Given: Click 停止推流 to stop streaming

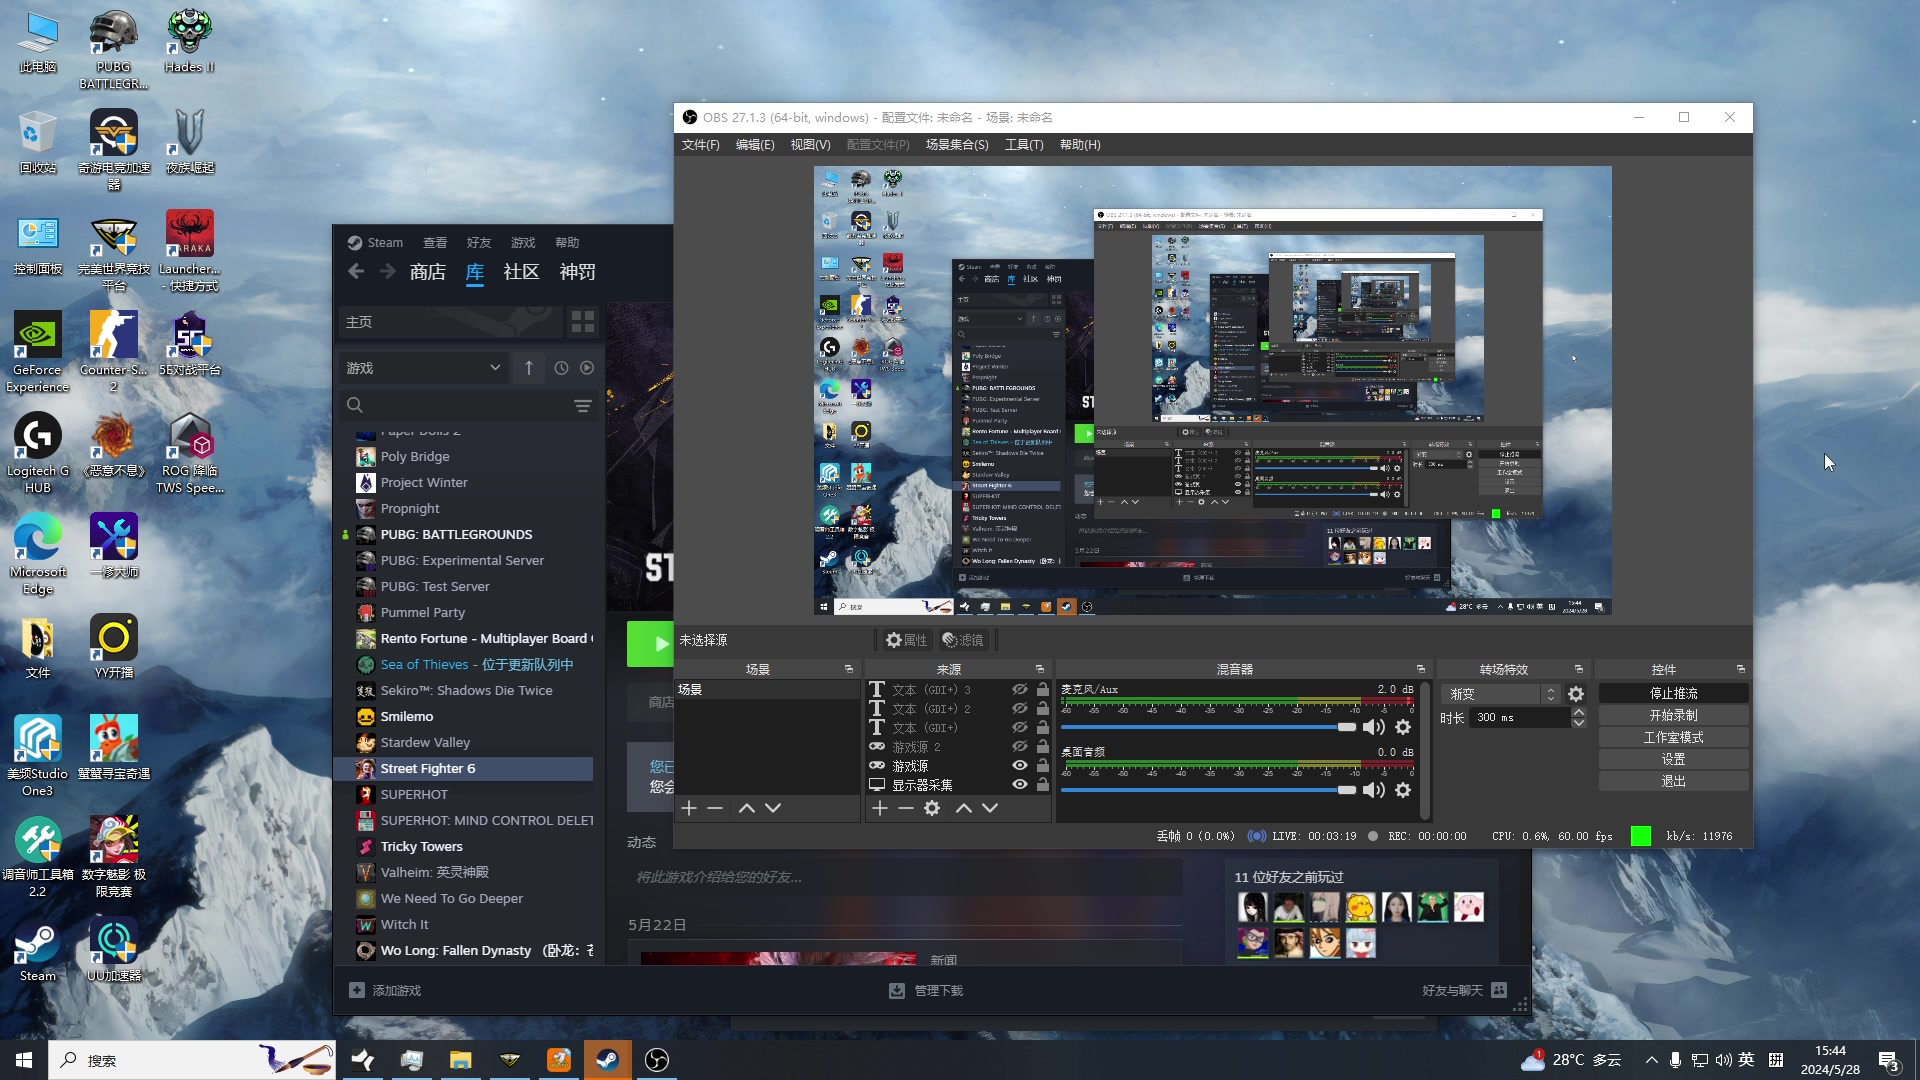Looking at the screenshot, I should point(1673,694).
